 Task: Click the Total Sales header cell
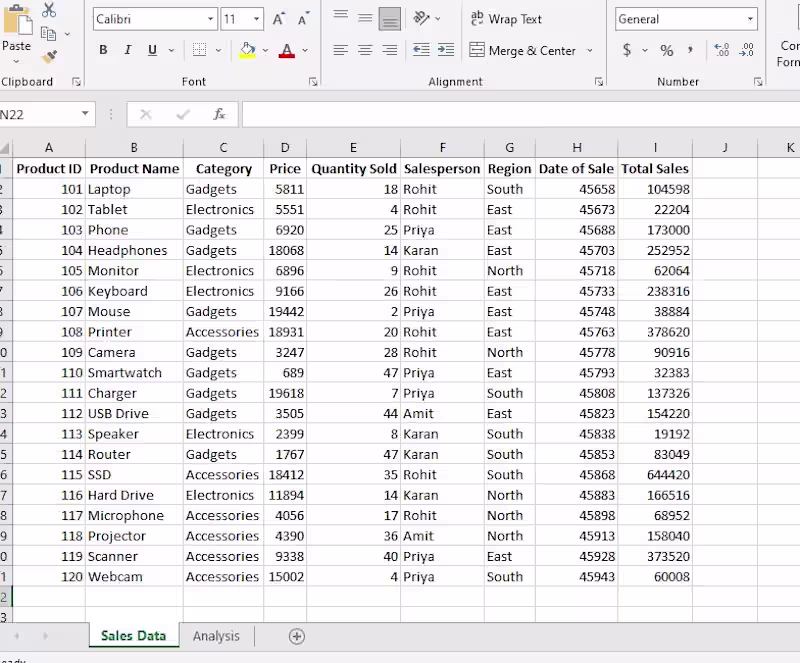point(655,169)
